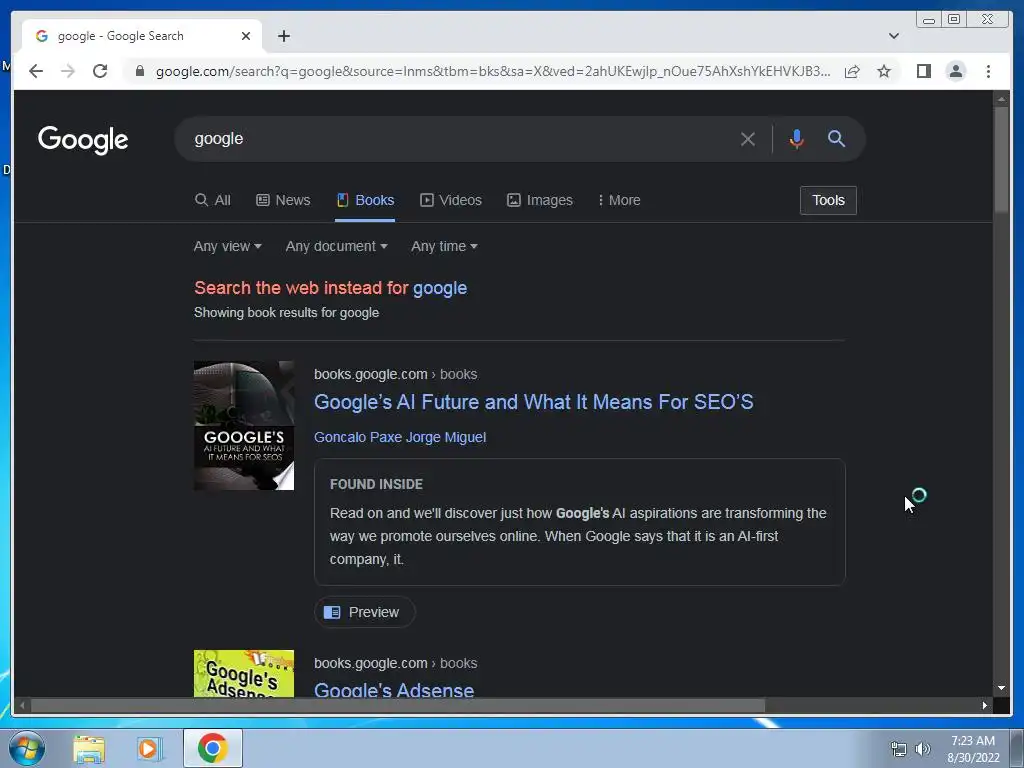
Task: Click the vertical scrollbar thumb
Action: point(1001,159)
